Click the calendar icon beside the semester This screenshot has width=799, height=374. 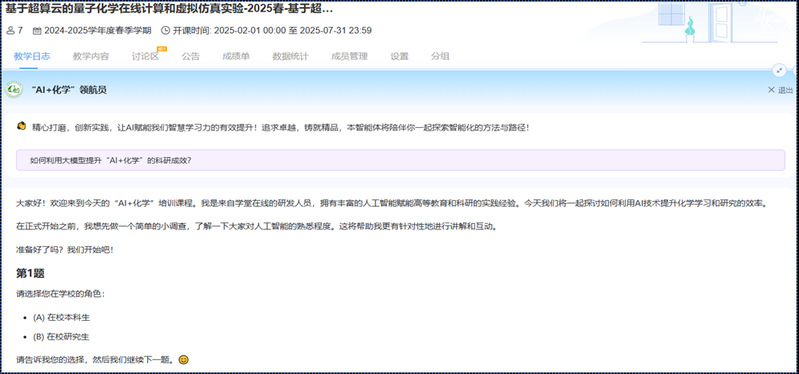[37, 31]
